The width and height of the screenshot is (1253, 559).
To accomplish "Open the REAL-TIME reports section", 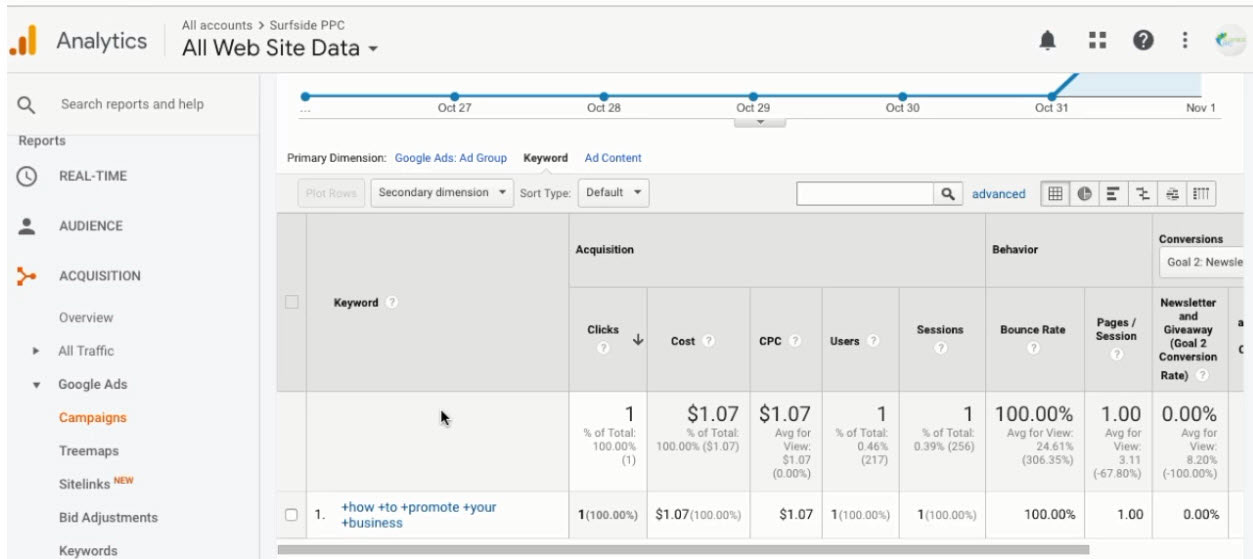I will tap(93, 176).
